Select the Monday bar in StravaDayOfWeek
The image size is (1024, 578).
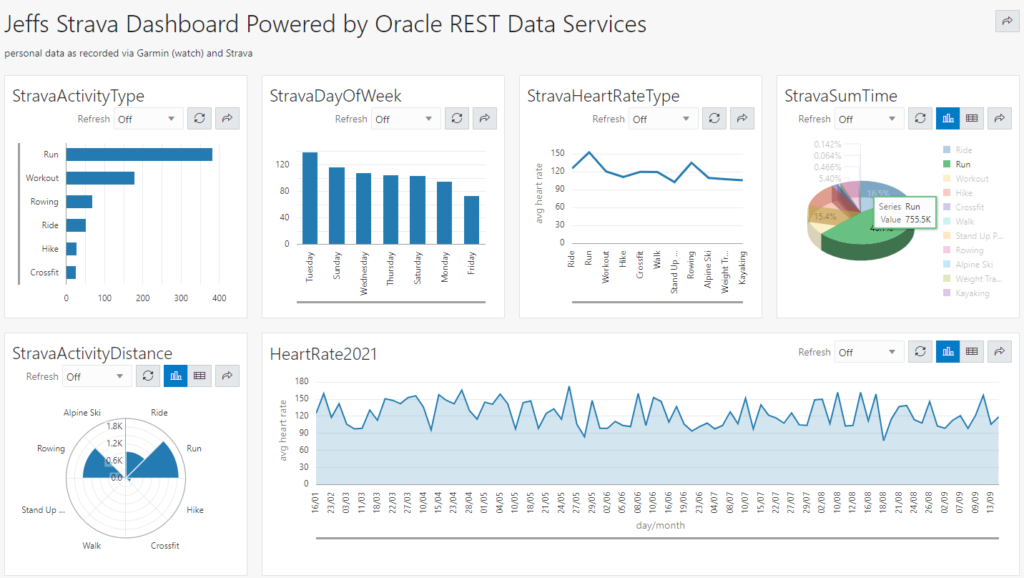[445, 213]
